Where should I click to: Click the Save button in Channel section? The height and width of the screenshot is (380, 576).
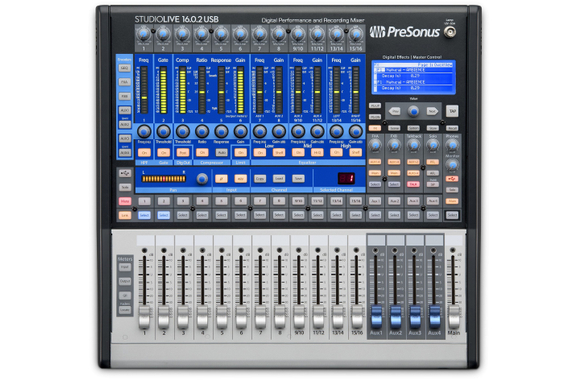point(298,179)
